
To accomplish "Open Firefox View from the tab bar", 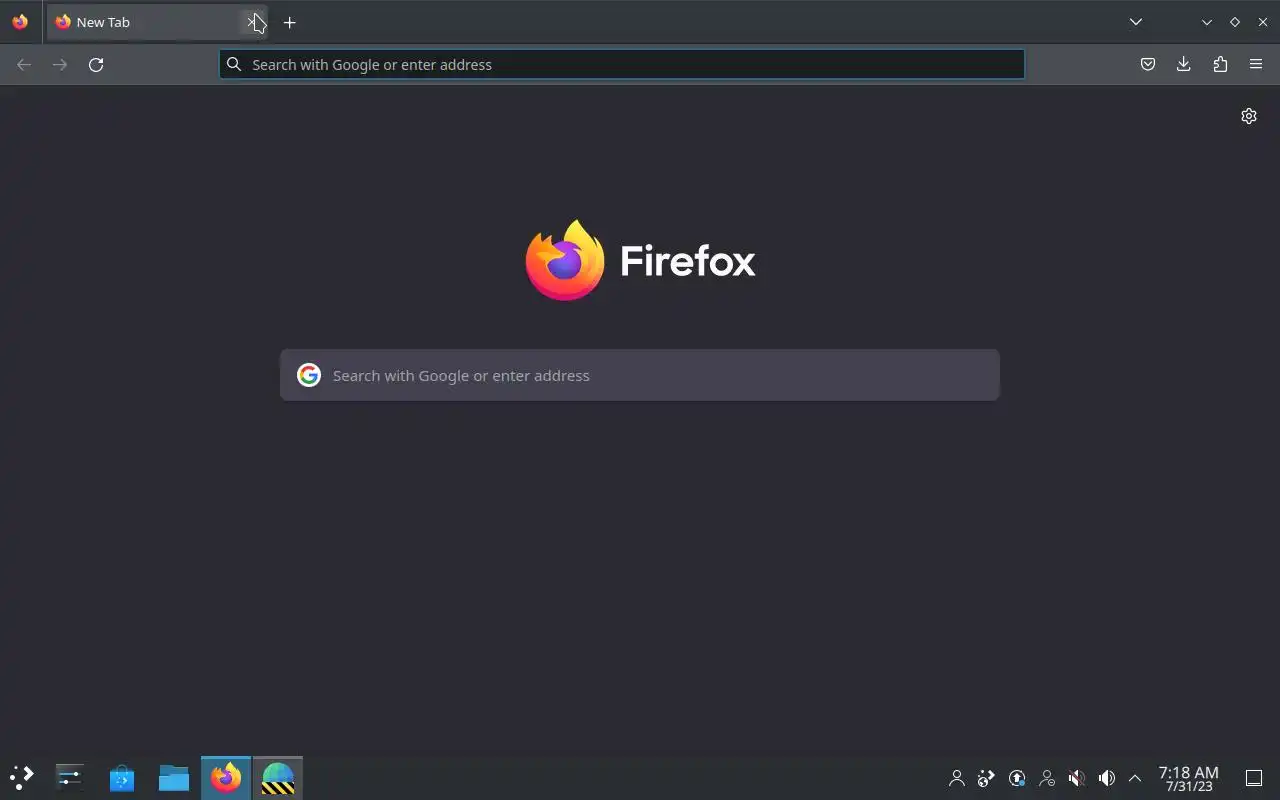I will point(20,22).
